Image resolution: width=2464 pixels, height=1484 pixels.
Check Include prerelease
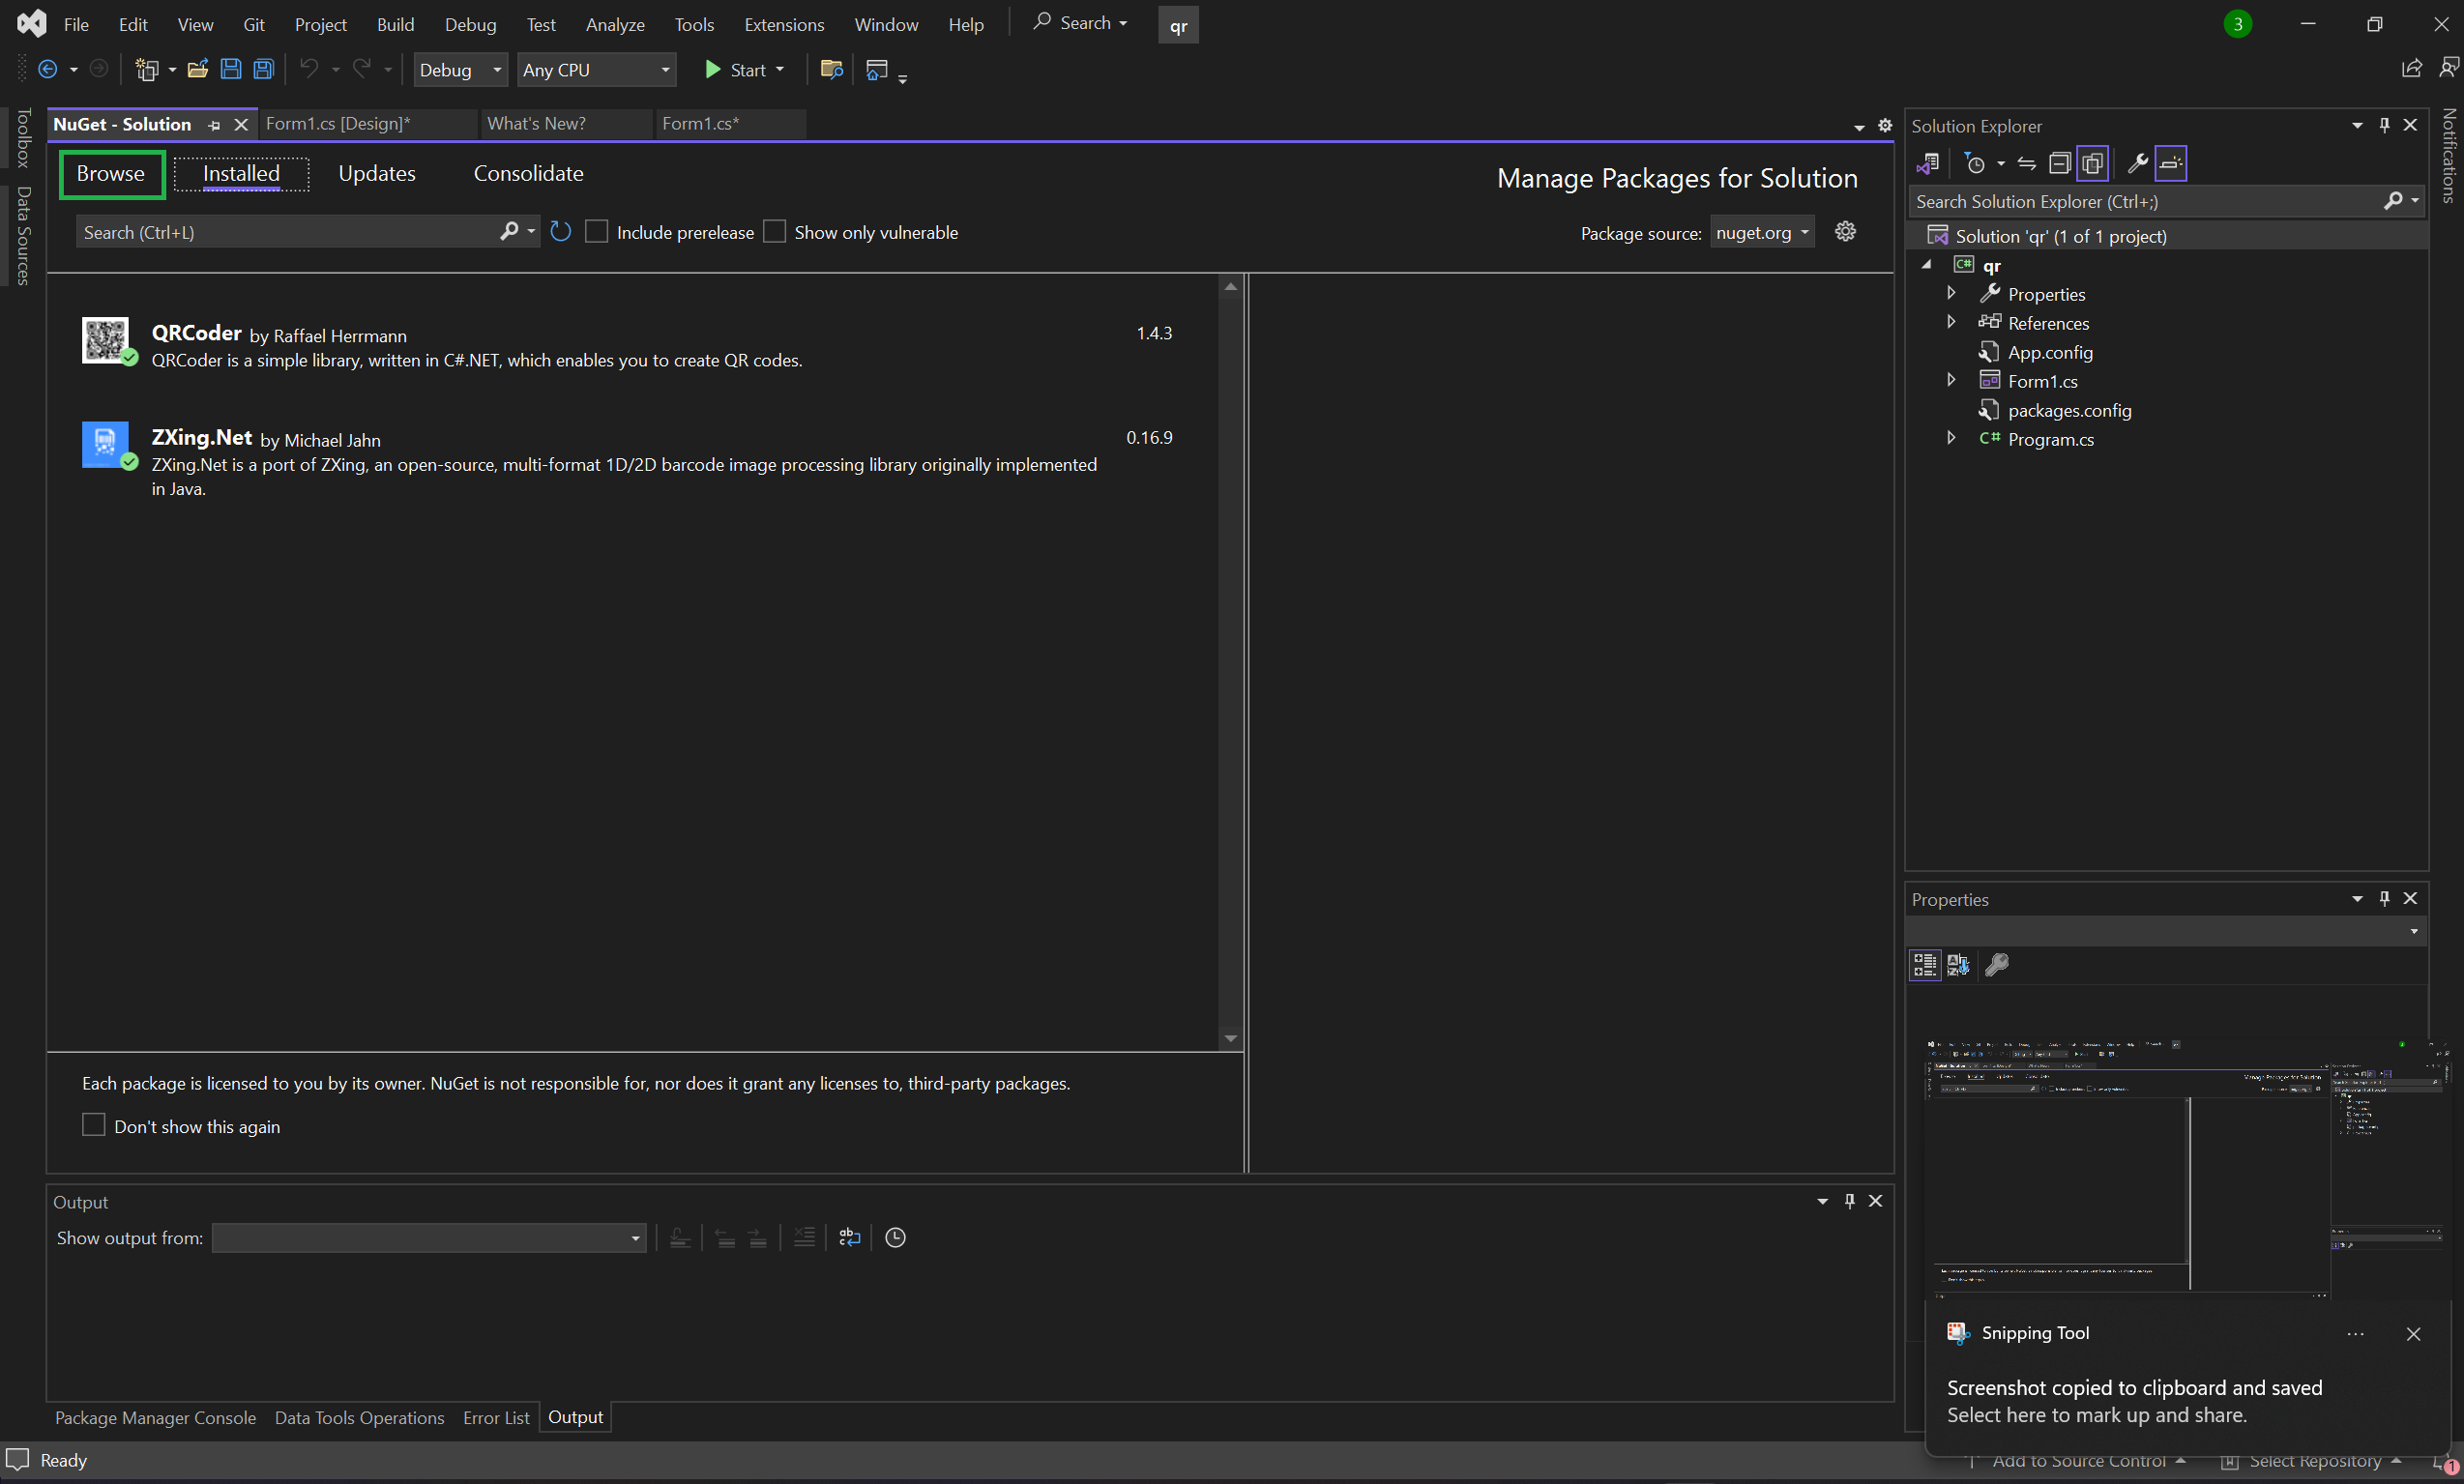(x=597, y=232)
